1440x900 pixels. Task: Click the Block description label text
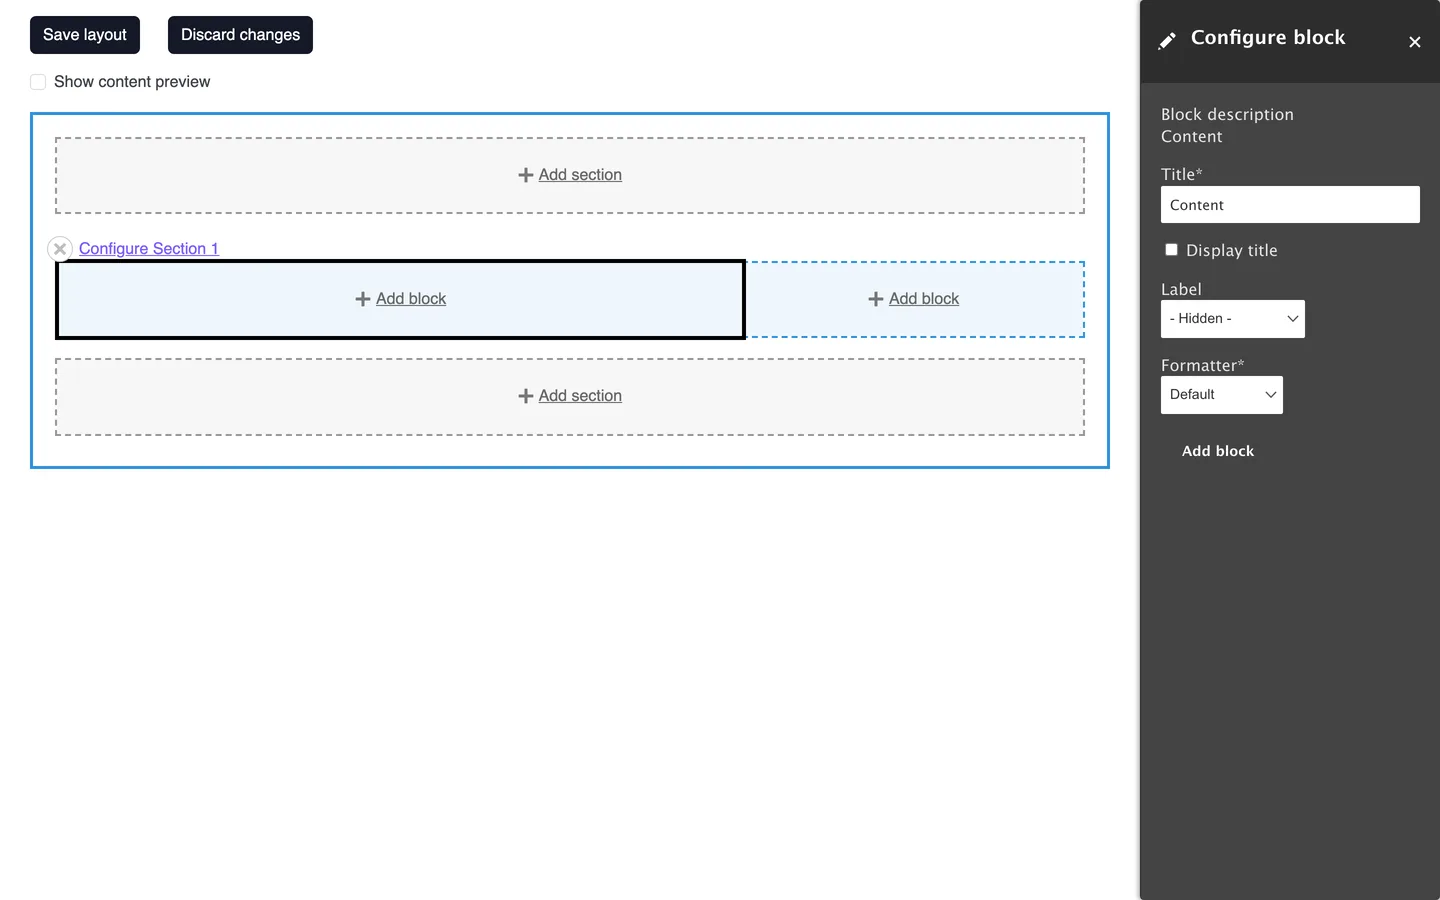click(x=1227, y=115)
